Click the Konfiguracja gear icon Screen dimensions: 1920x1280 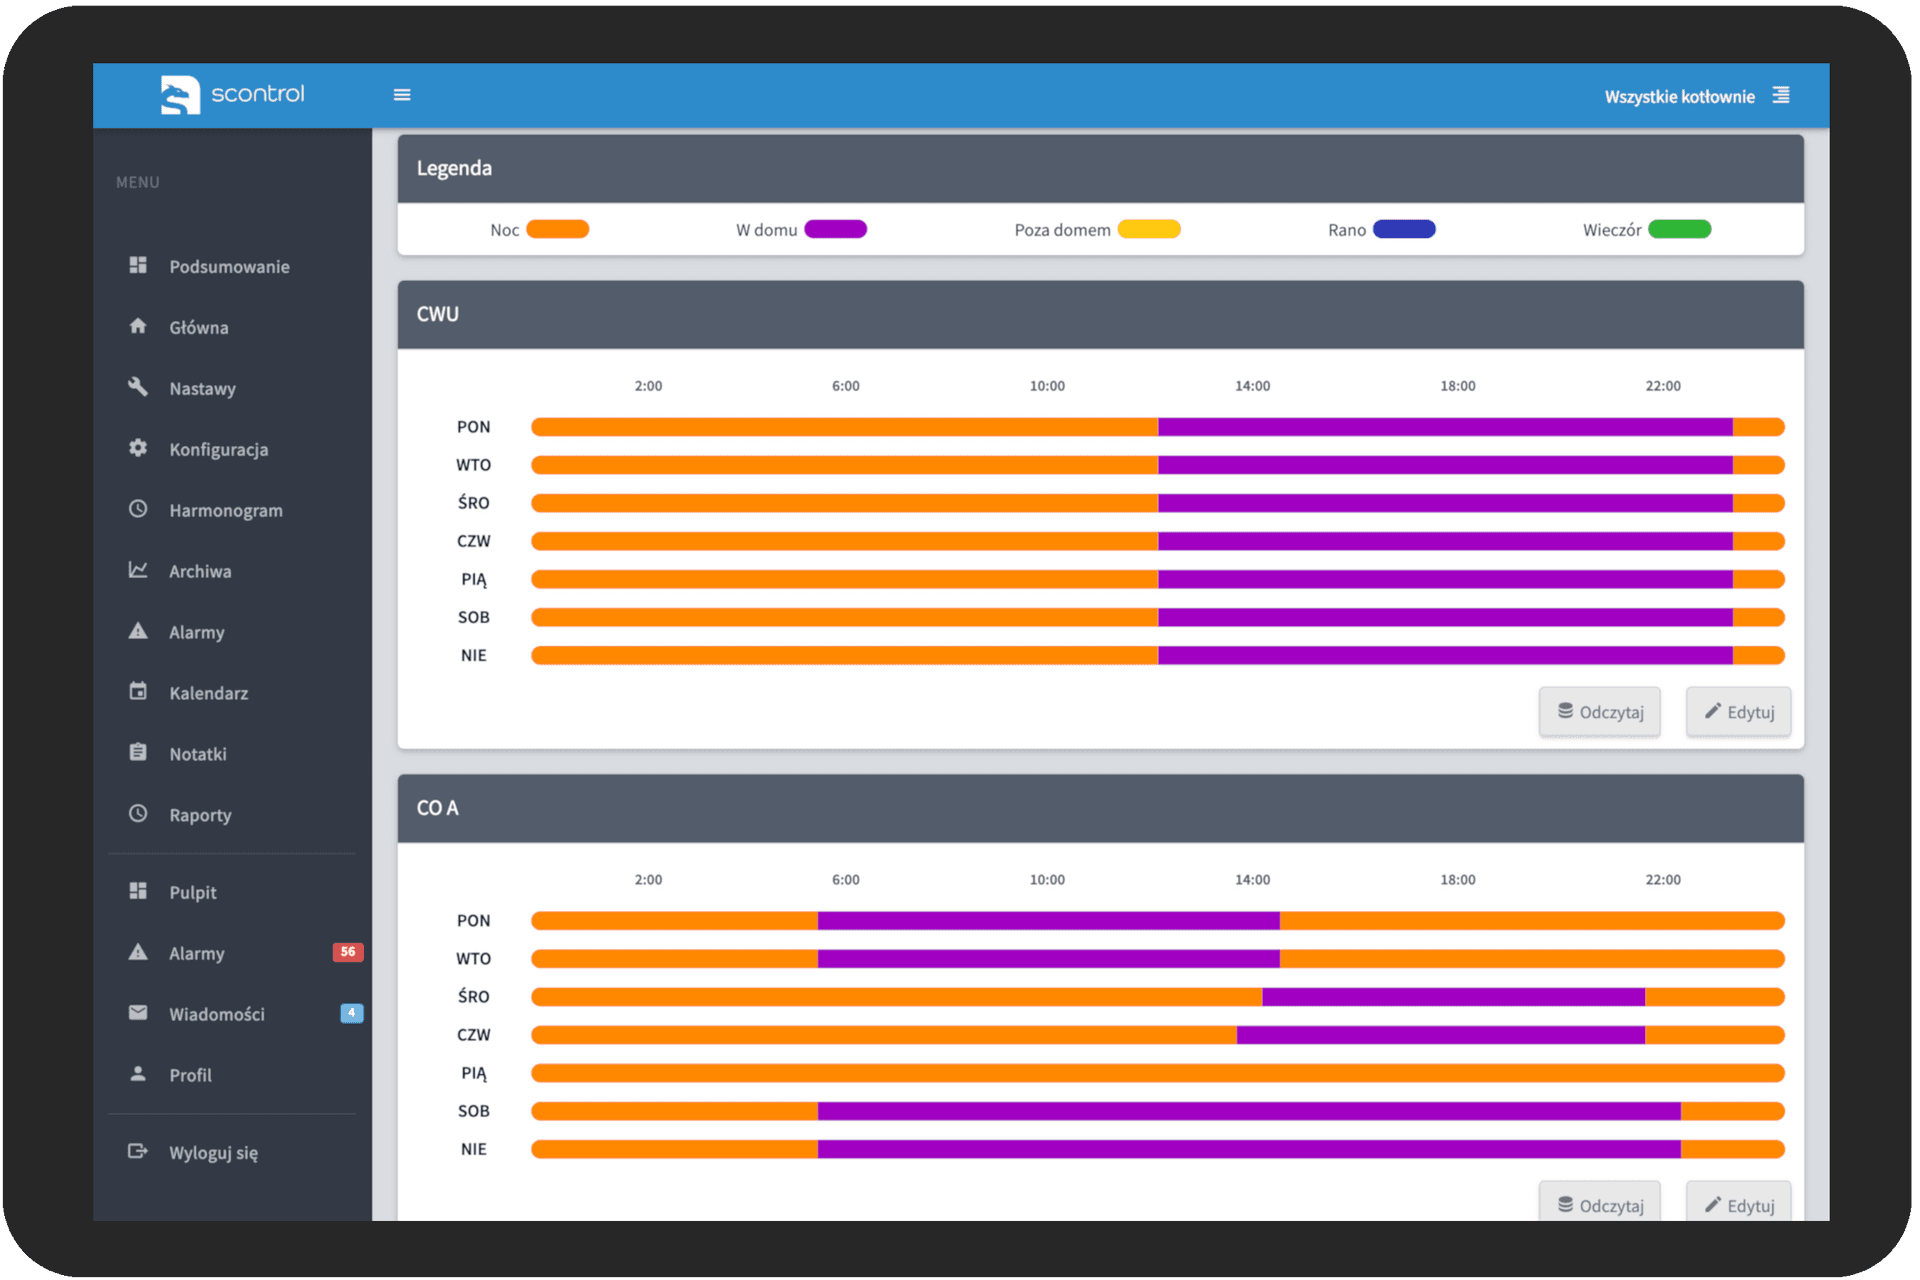point(138,448)
